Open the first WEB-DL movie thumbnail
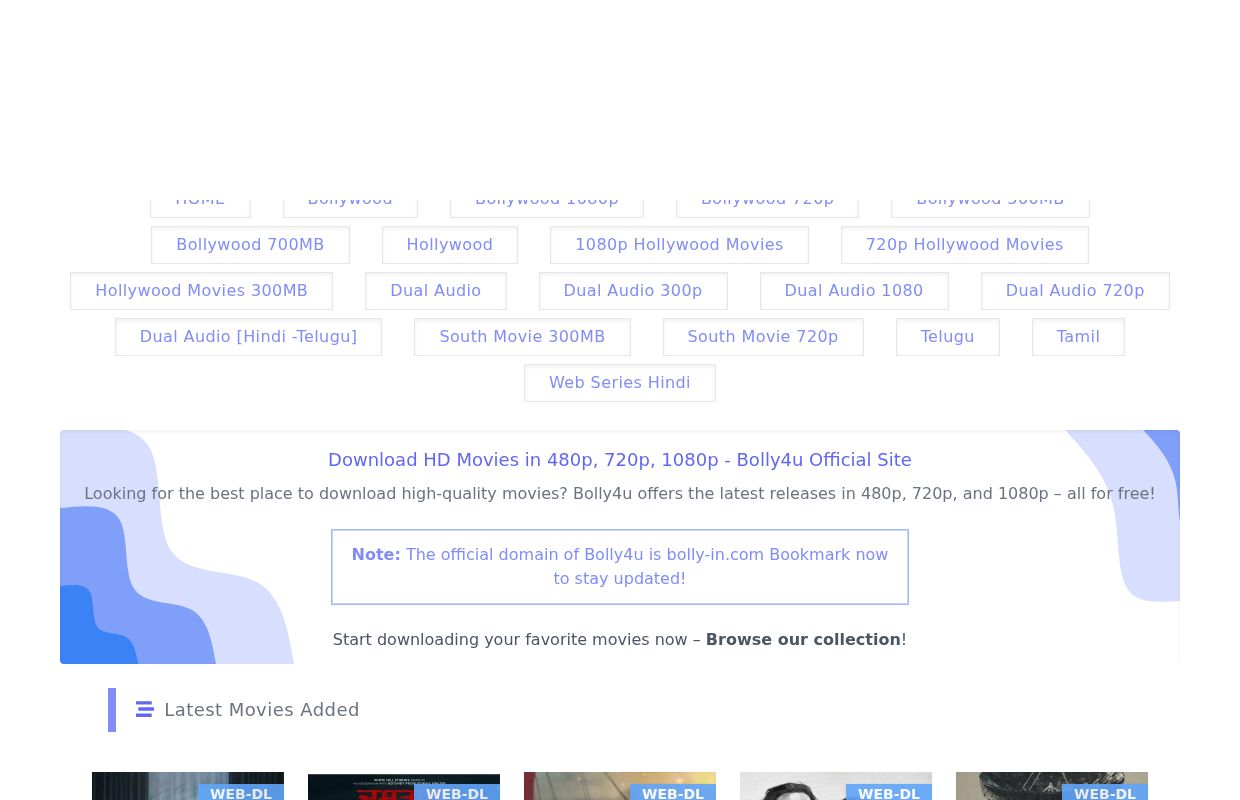This screenshot has height=800, width=1240. 188,786
